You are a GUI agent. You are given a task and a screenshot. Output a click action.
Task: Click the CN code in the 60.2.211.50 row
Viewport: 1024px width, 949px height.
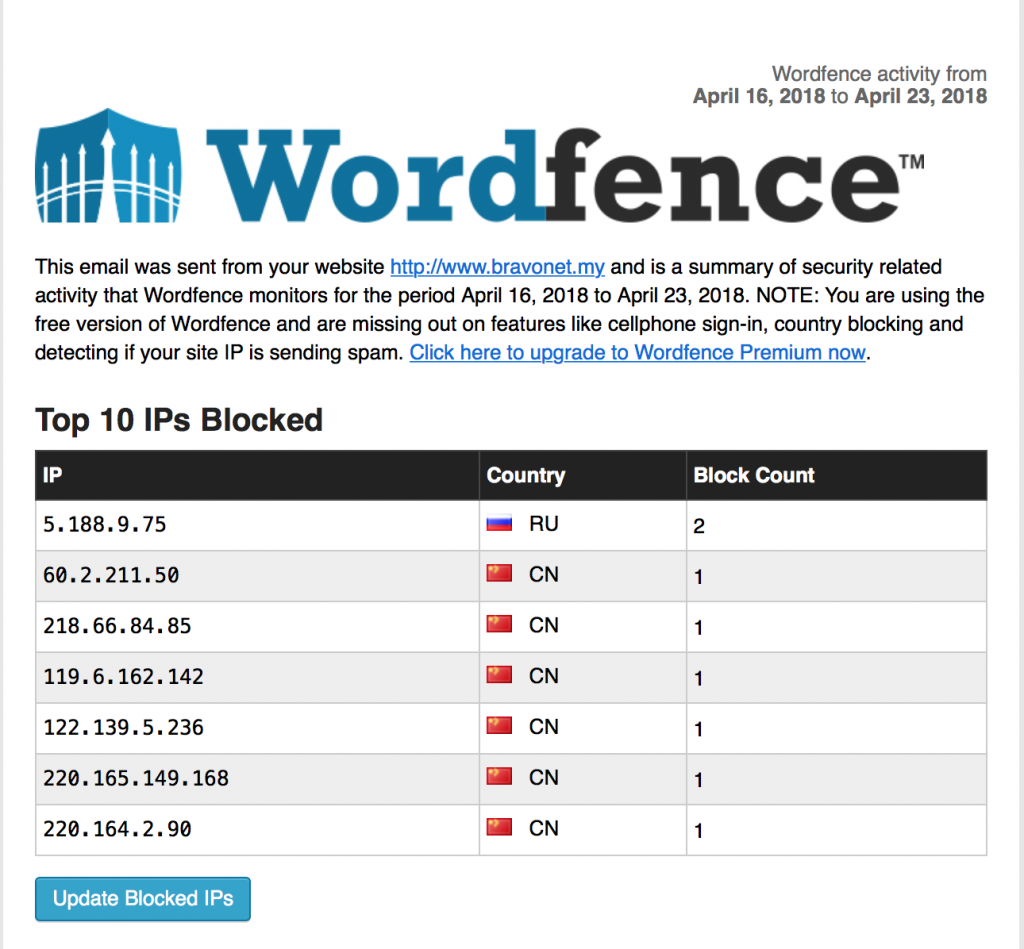(543, 575)
